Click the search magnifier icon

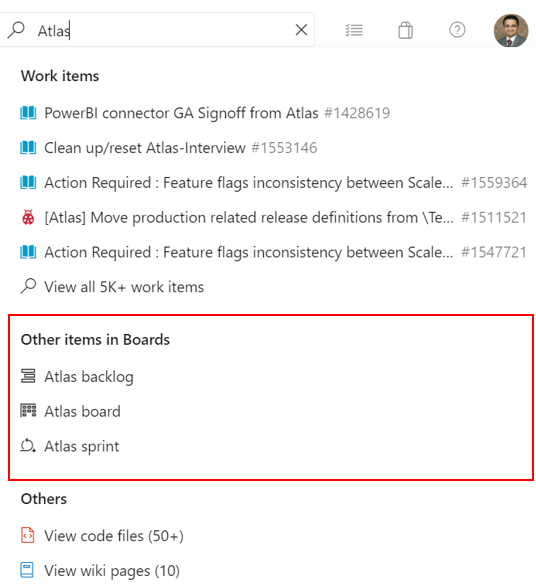16,30
